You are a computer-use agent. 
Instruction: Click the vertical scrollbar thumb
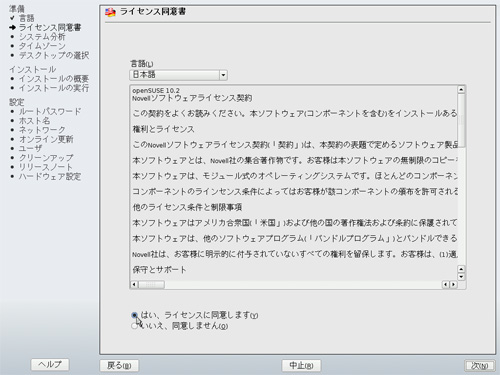461,120
